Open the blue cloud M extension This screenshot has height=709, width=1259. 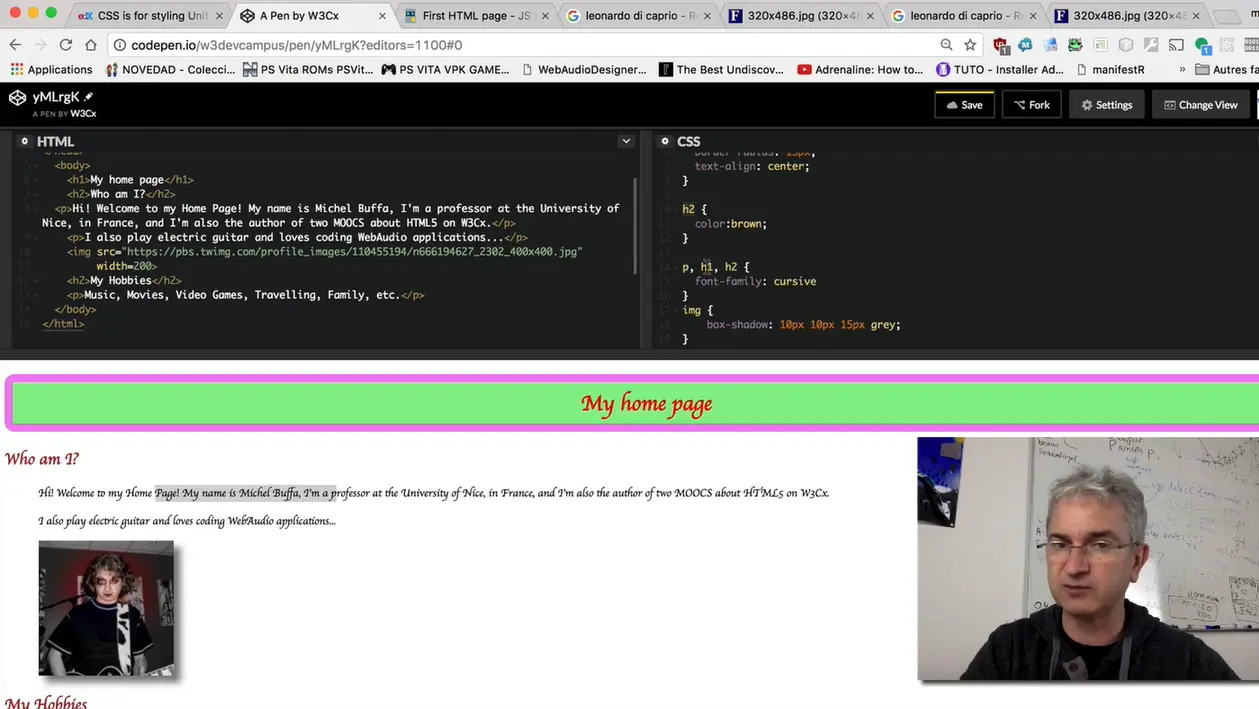point(1026,45)
